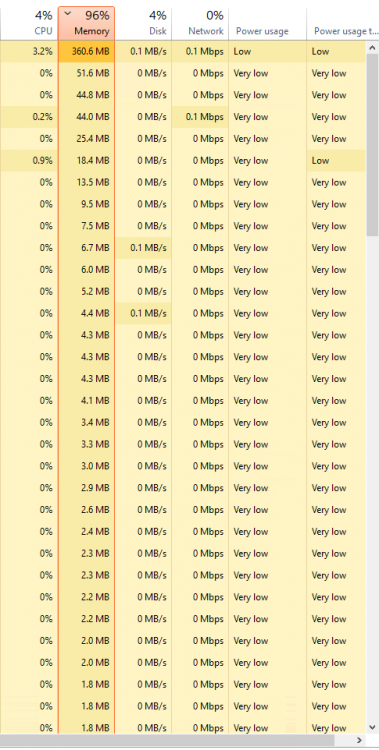This screenshot has height=750, width=379.
Task: Click the vertical scrollbar up arrow
Action: (373, 47)
